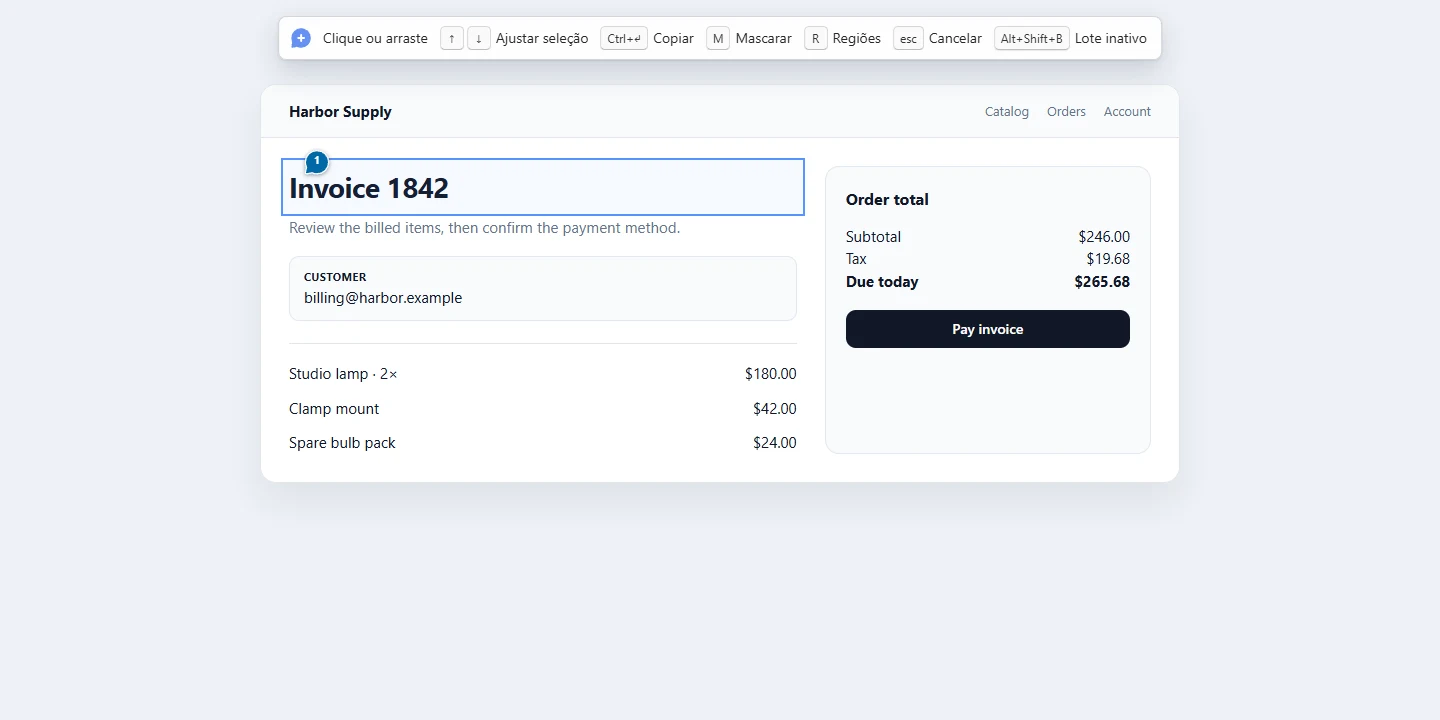1440x720 pixels.
Task: Click the Harbor Supply brand name
Action: click(340, 112)
